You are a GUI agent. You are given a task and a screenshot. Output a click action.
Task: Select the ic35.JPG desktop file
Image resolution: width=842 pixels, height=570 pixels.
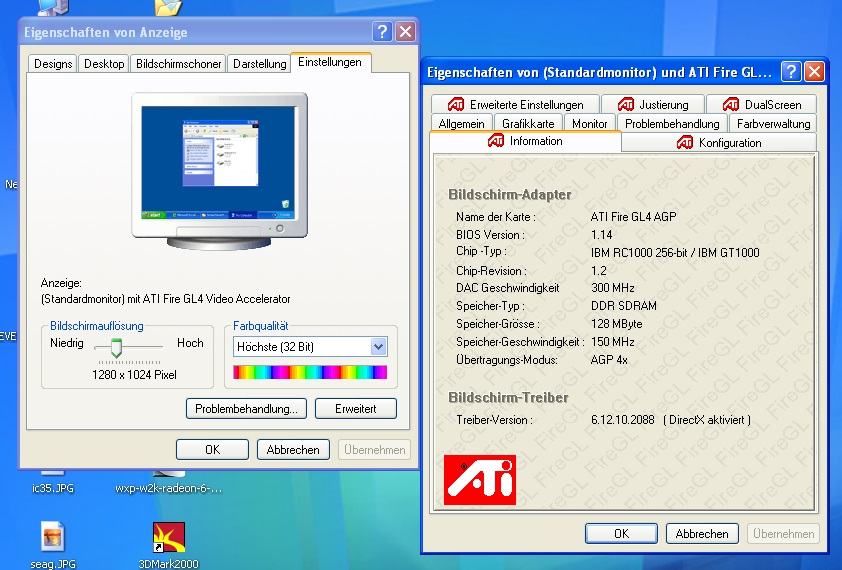(x=53, y=488)
